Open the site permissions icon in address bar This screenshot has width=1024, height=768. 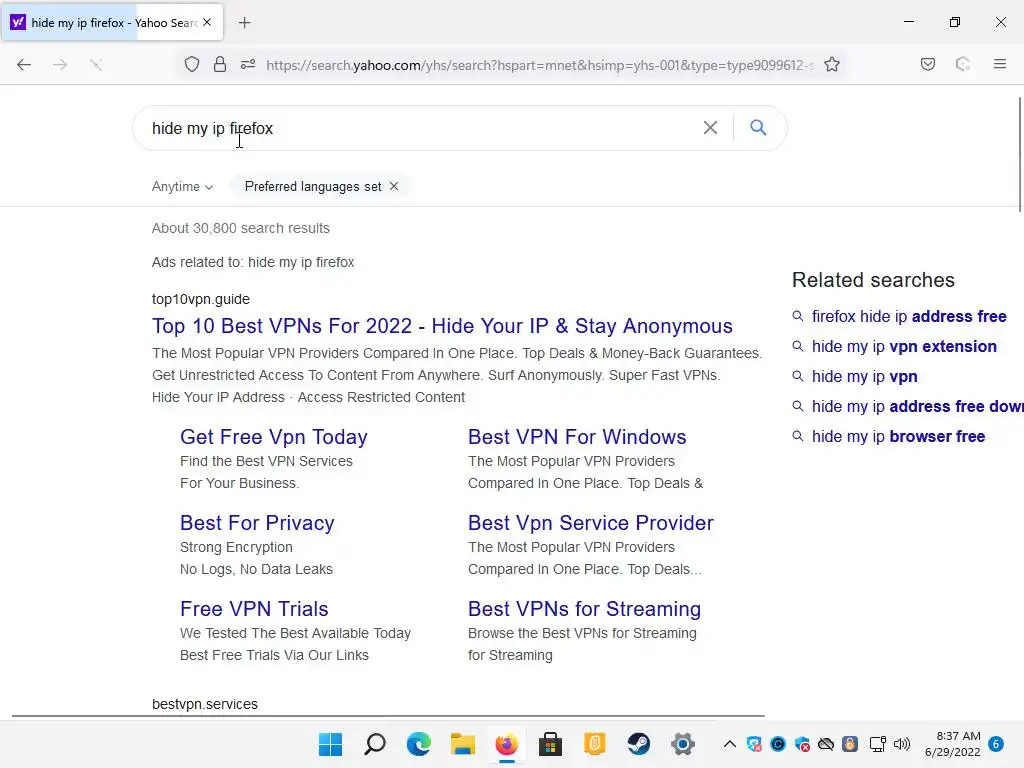(248, 65)
